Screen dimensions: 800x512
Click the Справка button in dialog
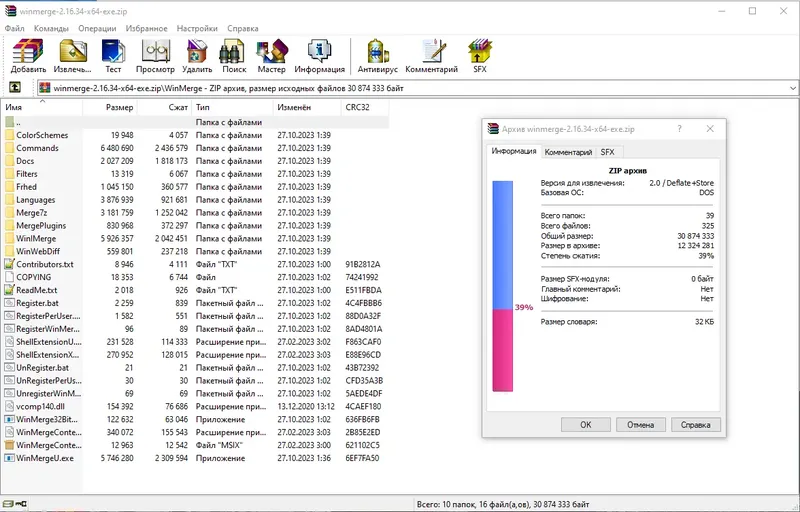tap(695, 424)
